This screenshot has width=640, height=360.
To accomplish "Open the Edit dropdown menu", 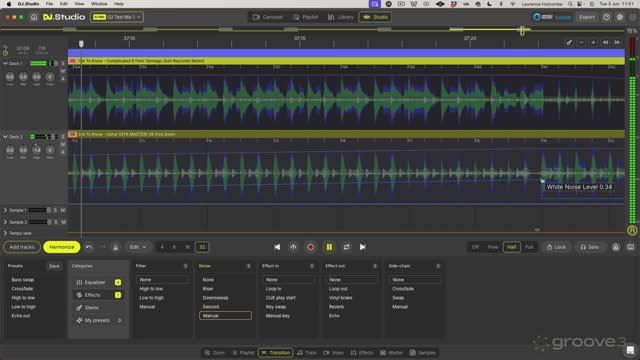I will coord(138,247).
